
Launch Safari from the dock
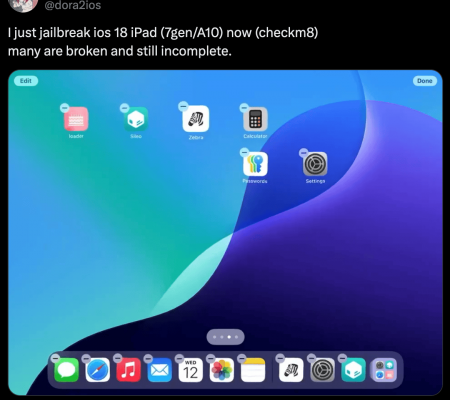98,370
